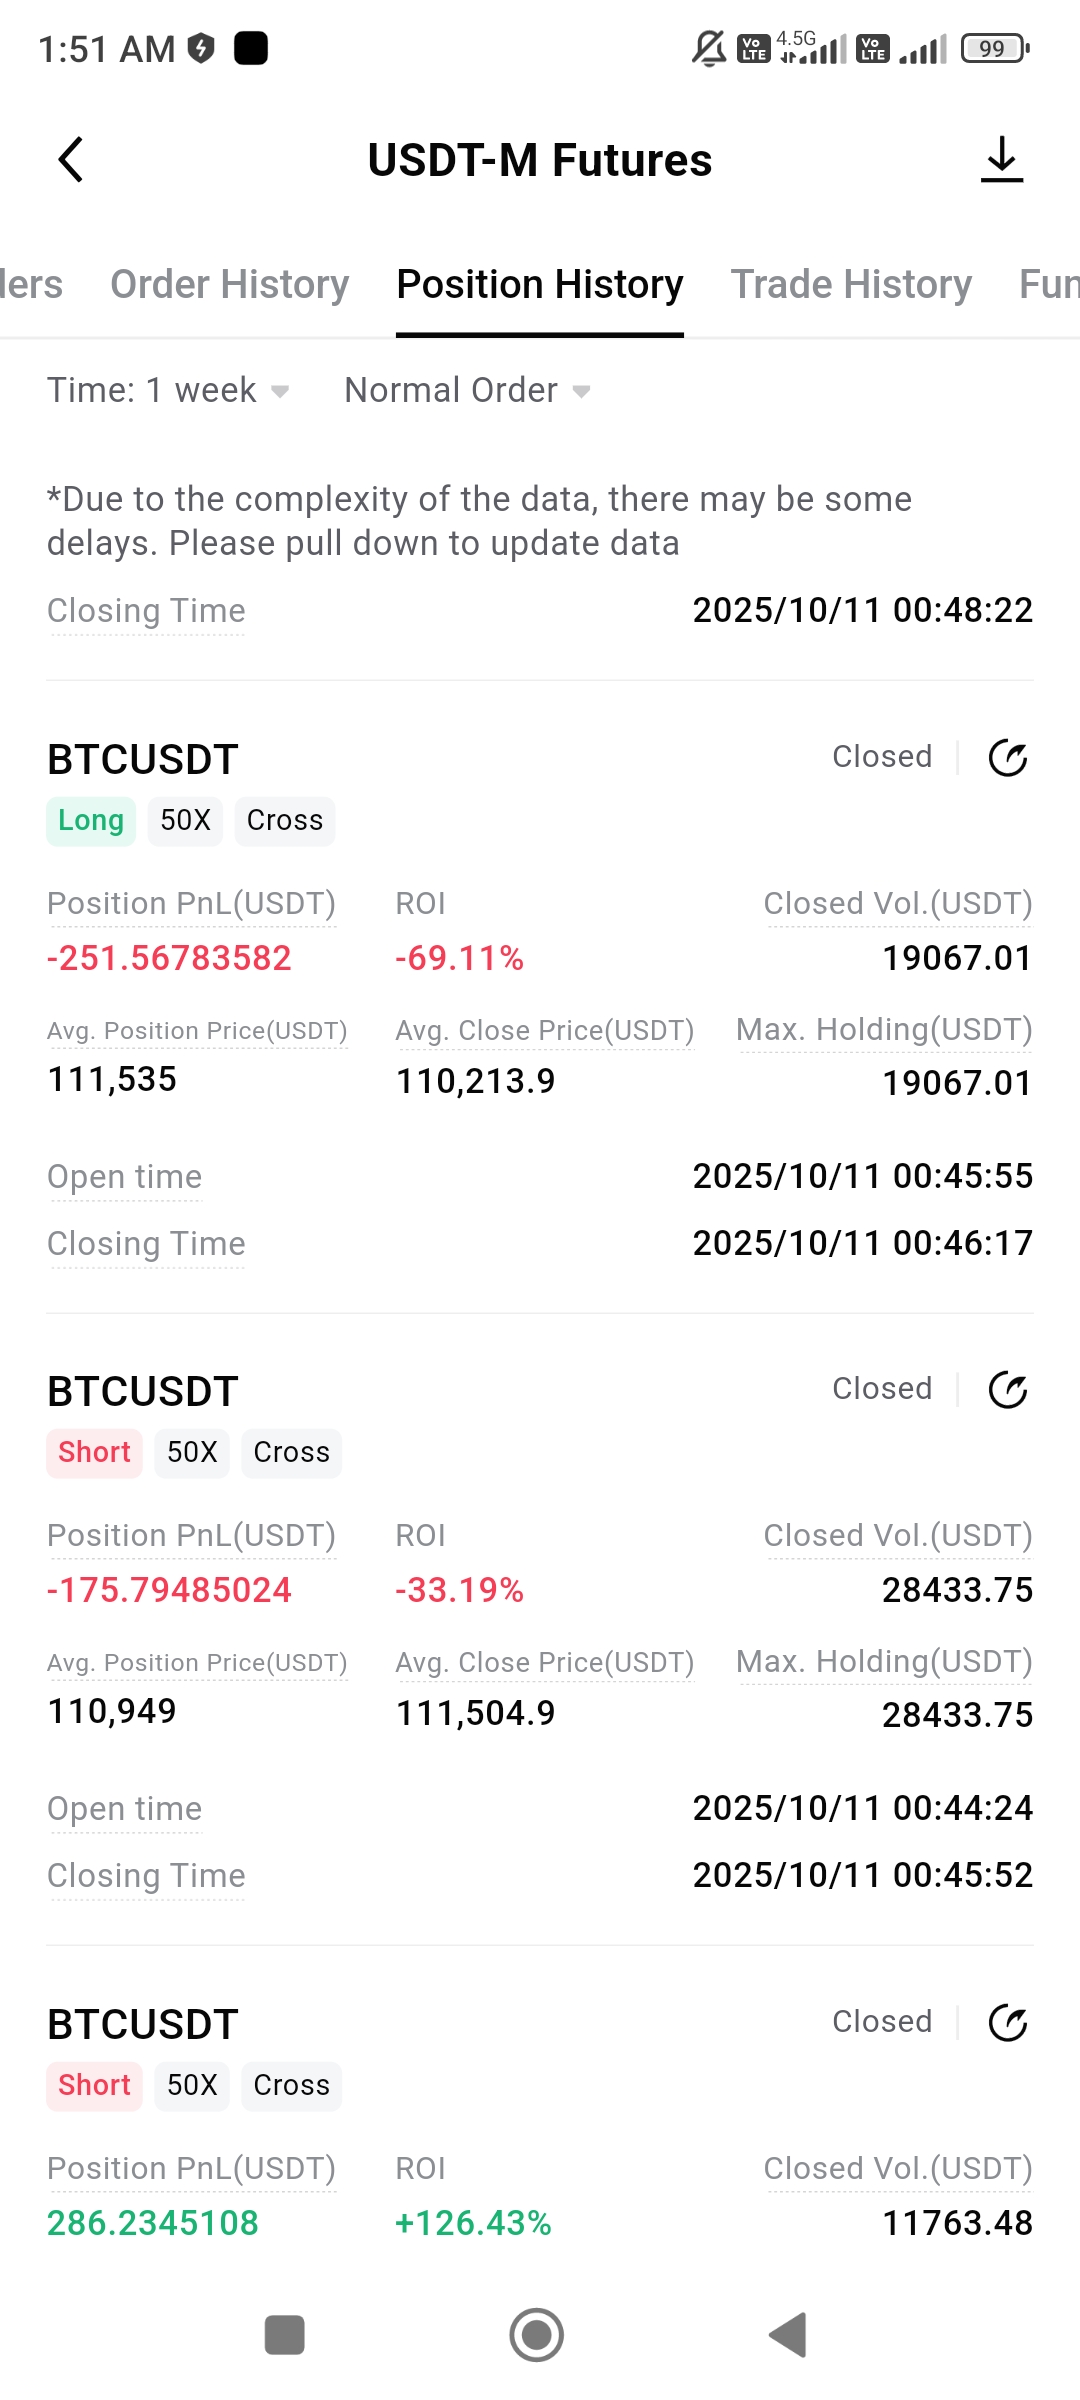Open partially visible Funding tab on right

click(x=1048, y=285)
